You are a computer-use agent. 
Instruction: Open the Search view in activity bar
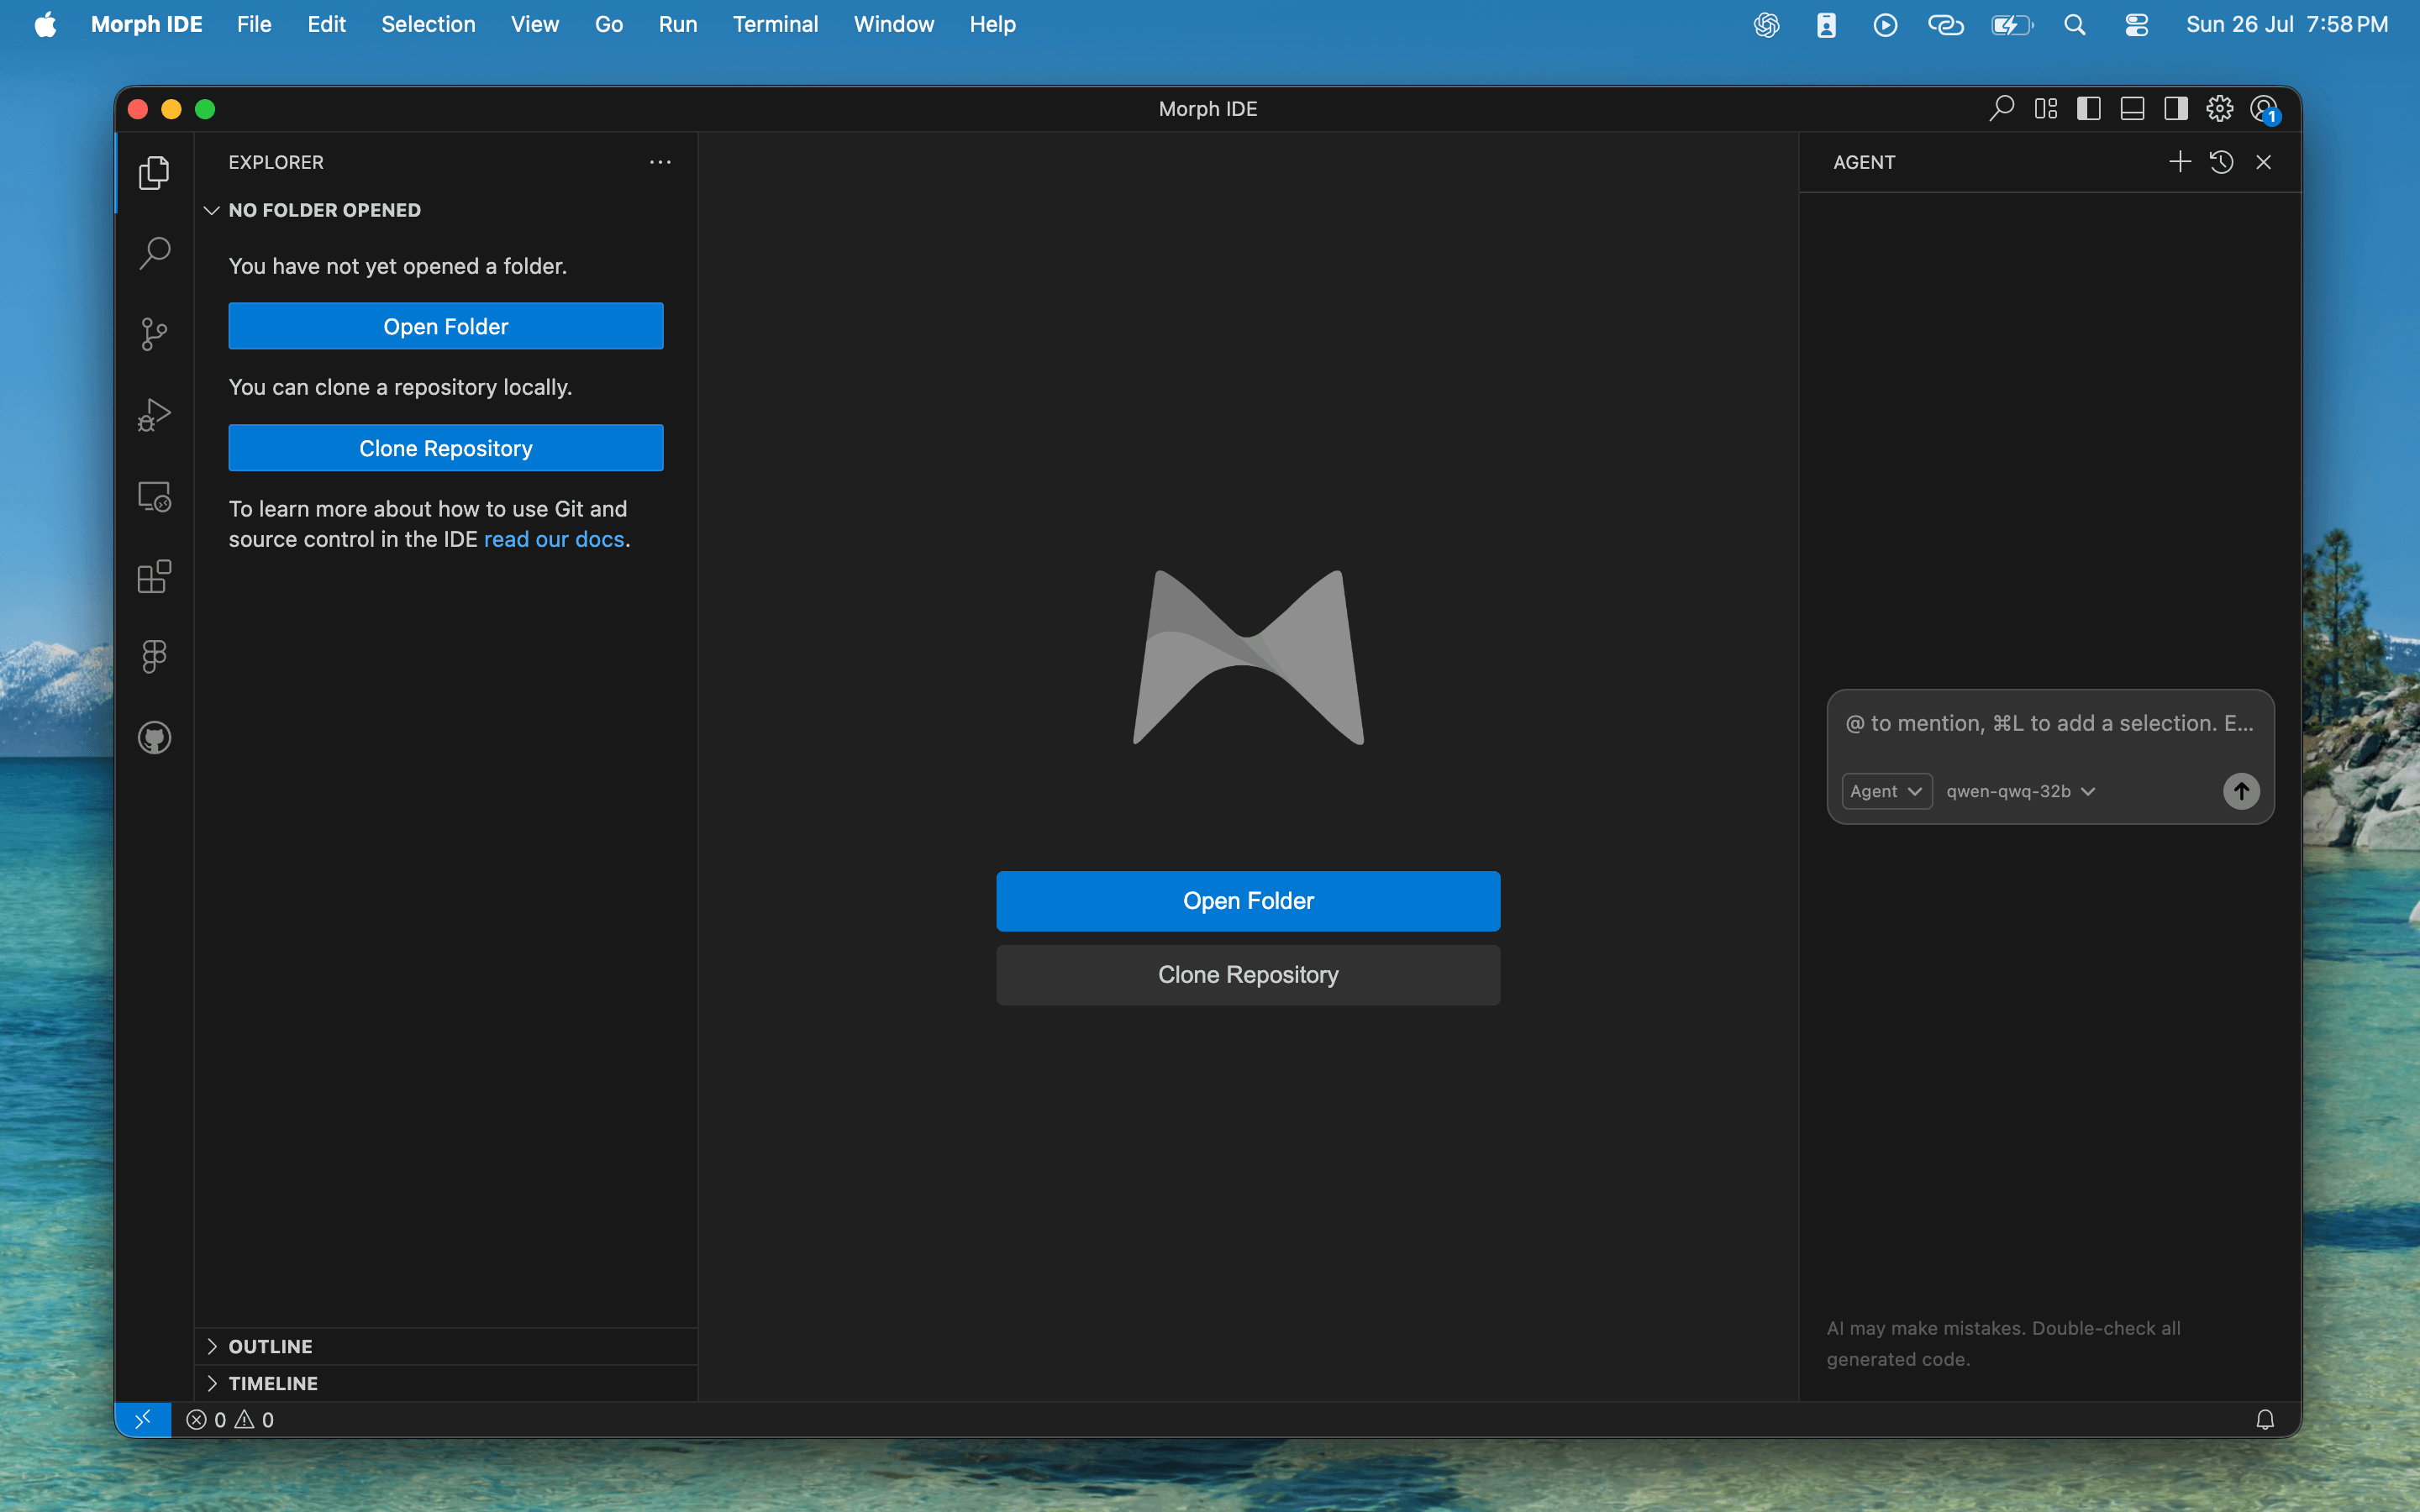tap(154, 253)
